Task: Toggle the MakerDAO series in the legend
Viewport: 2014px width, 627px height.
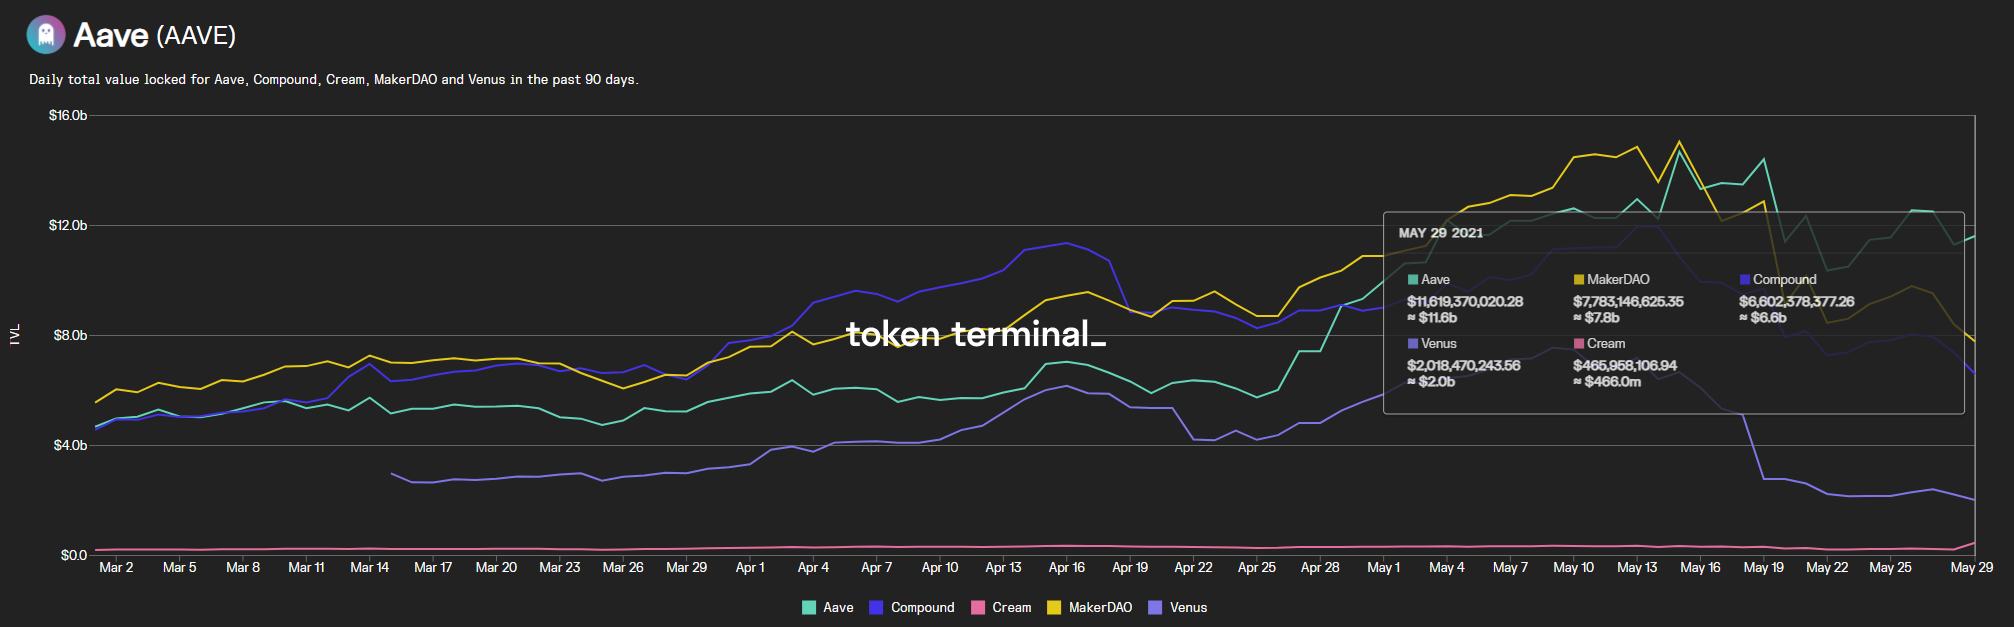Action: [x=1090, y=607]
